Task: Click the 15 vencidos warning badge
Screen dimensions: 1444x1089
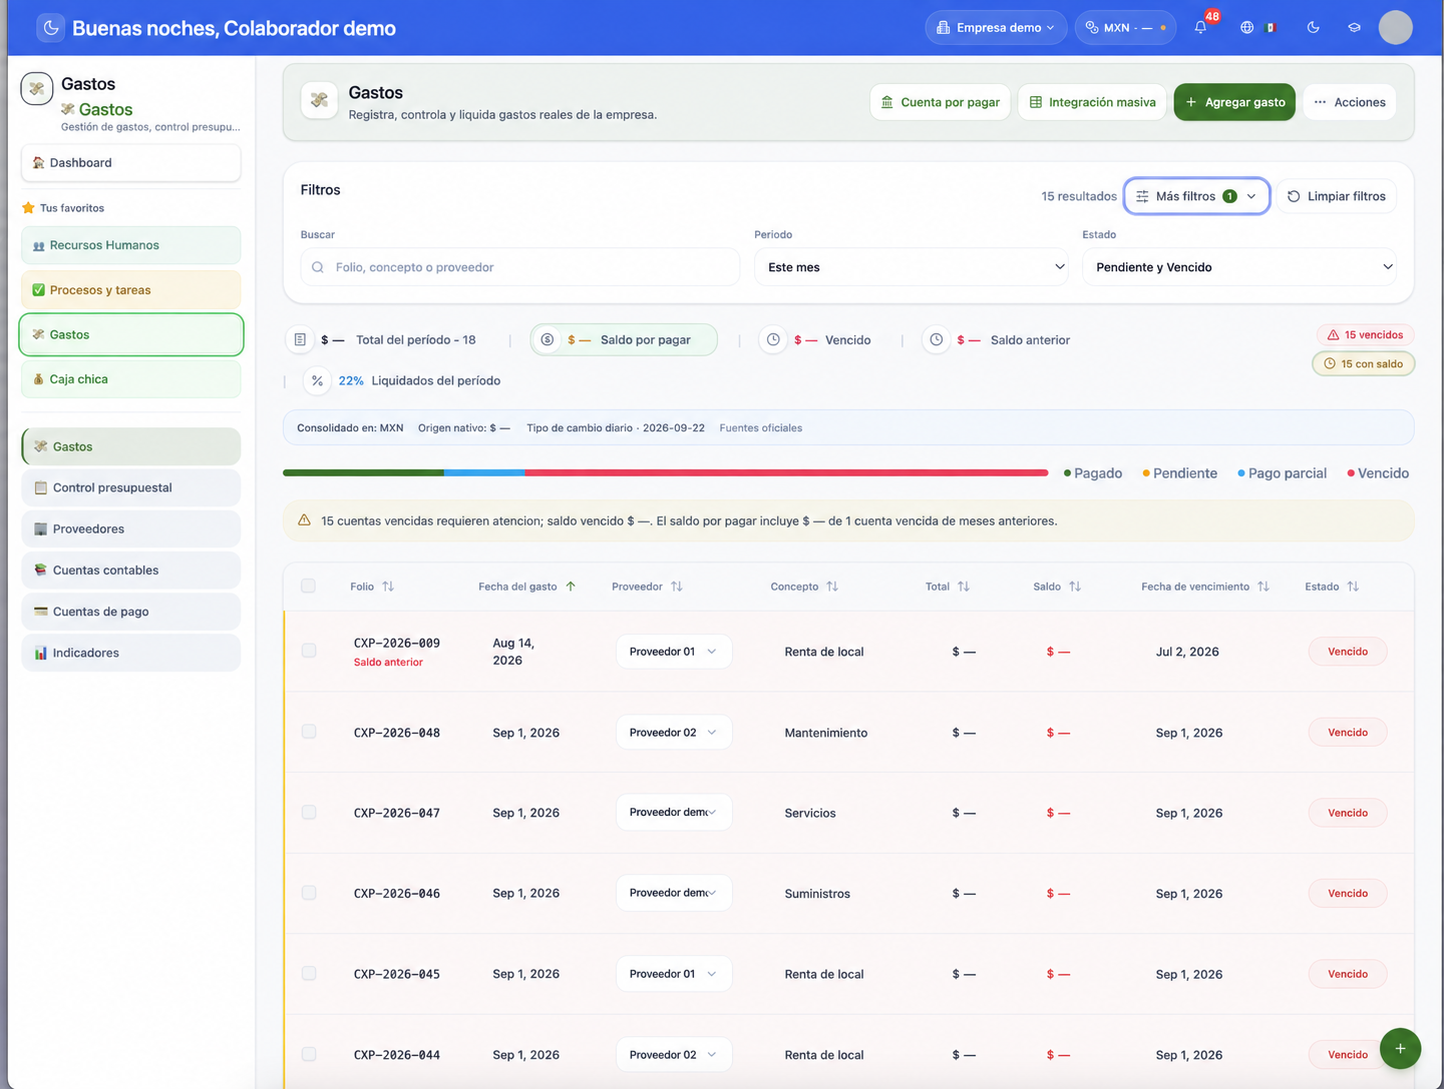Action: (x=1364, y=335)
